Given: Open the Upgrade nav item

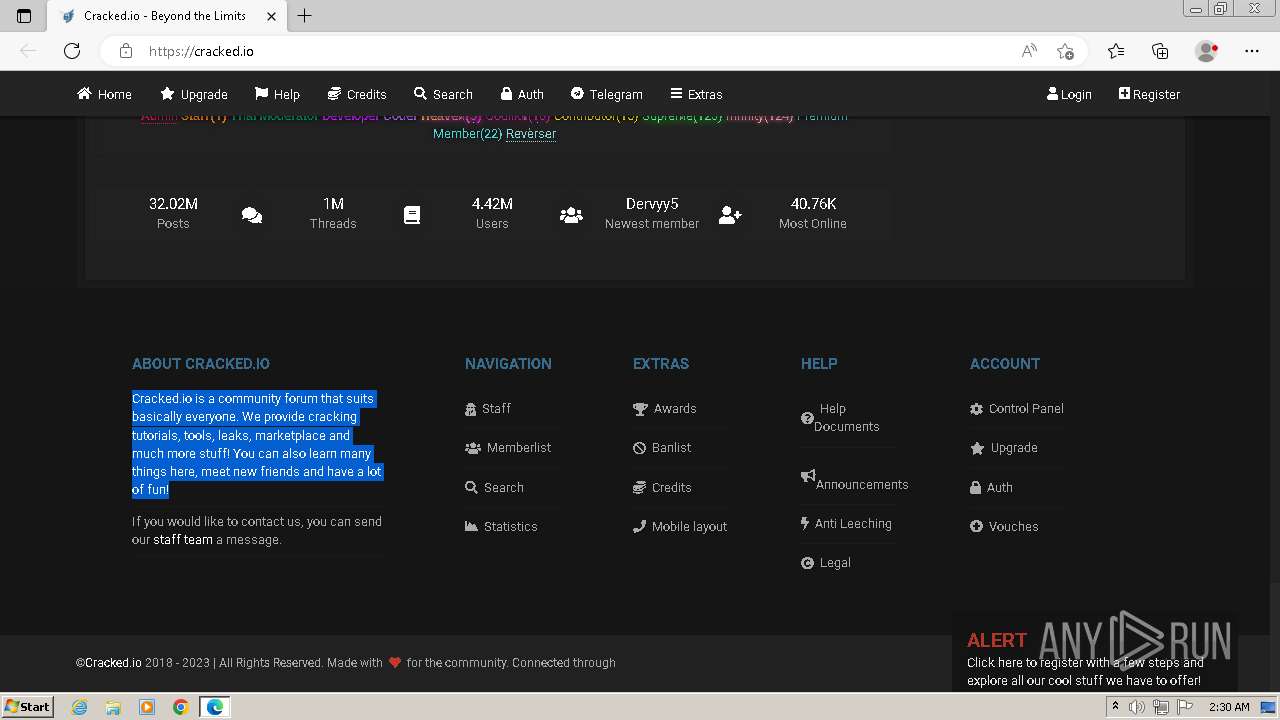Looking at the screenshot, I should click(194, 94).
